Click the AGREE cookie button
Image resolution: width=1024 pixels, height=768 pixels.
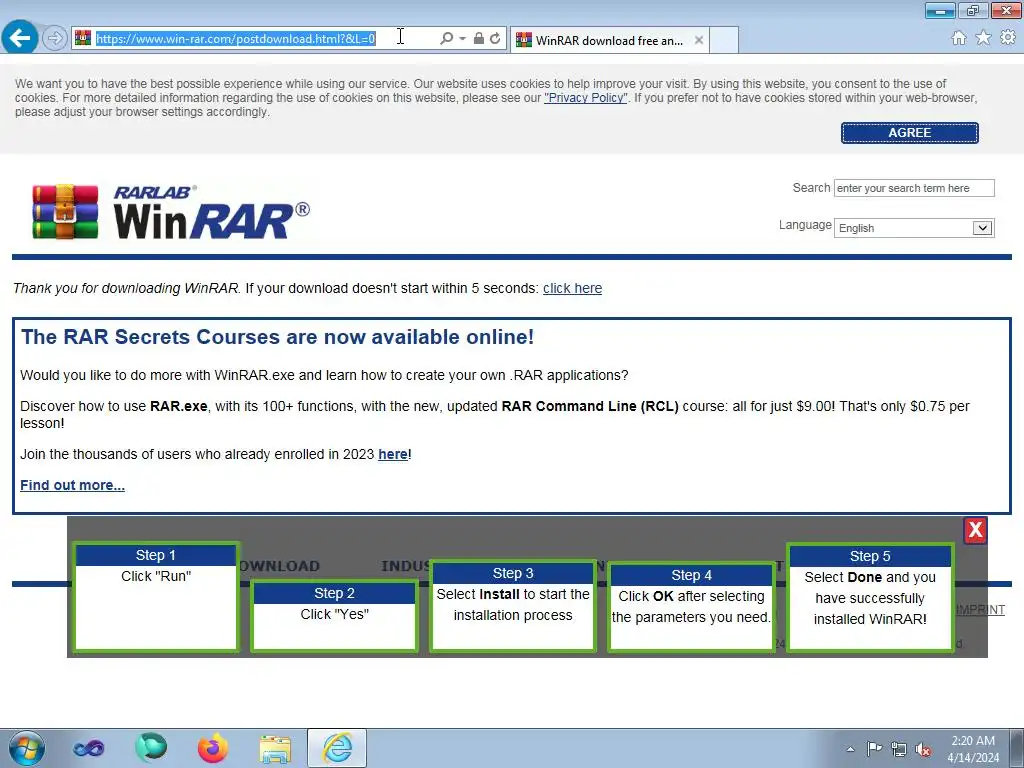pos(910,133)
